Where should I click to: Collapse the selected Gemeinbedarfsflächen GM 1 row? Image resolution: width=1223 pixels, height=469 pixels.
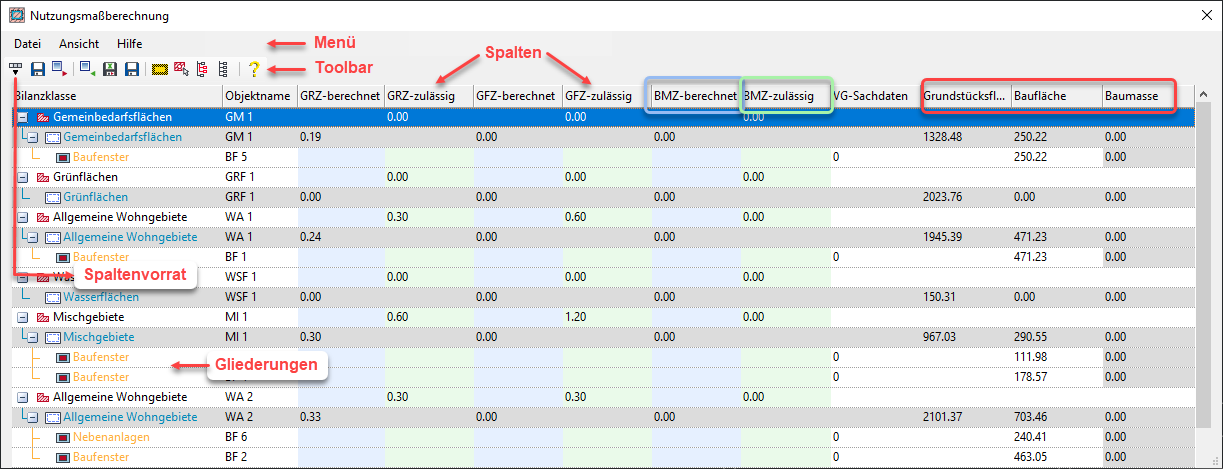click(23, 117)
